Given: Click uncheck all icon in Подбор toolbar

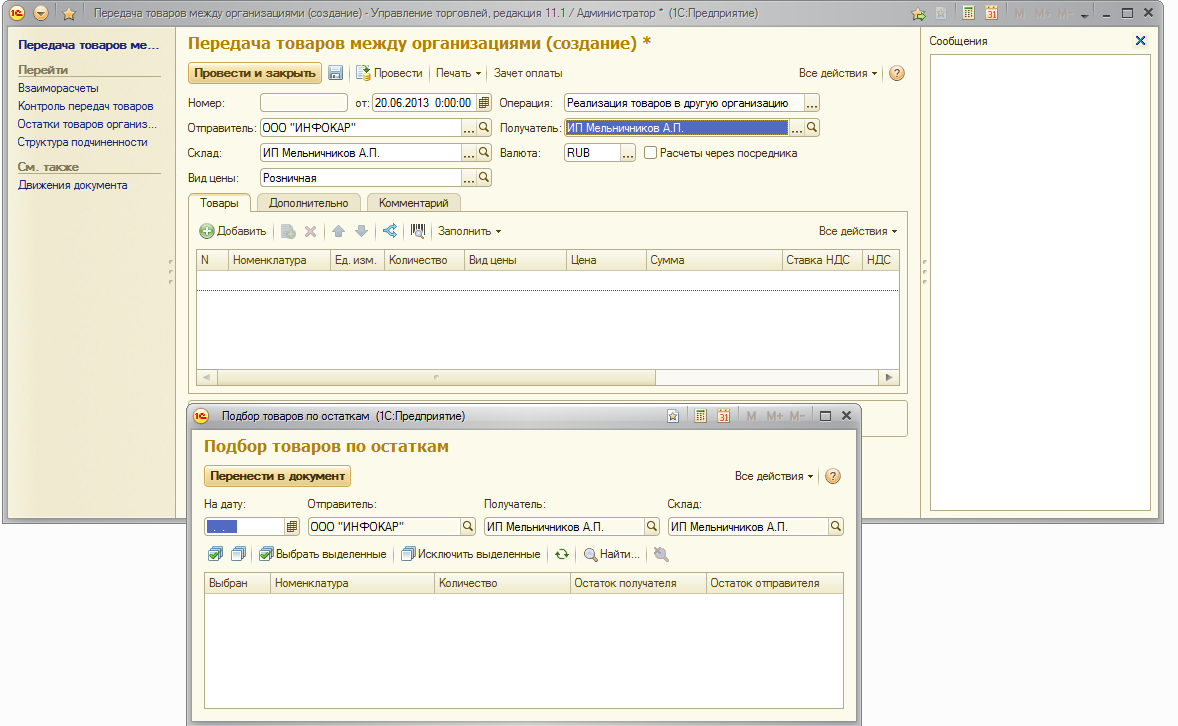Looking at the screenshot, I should (239, 554).
